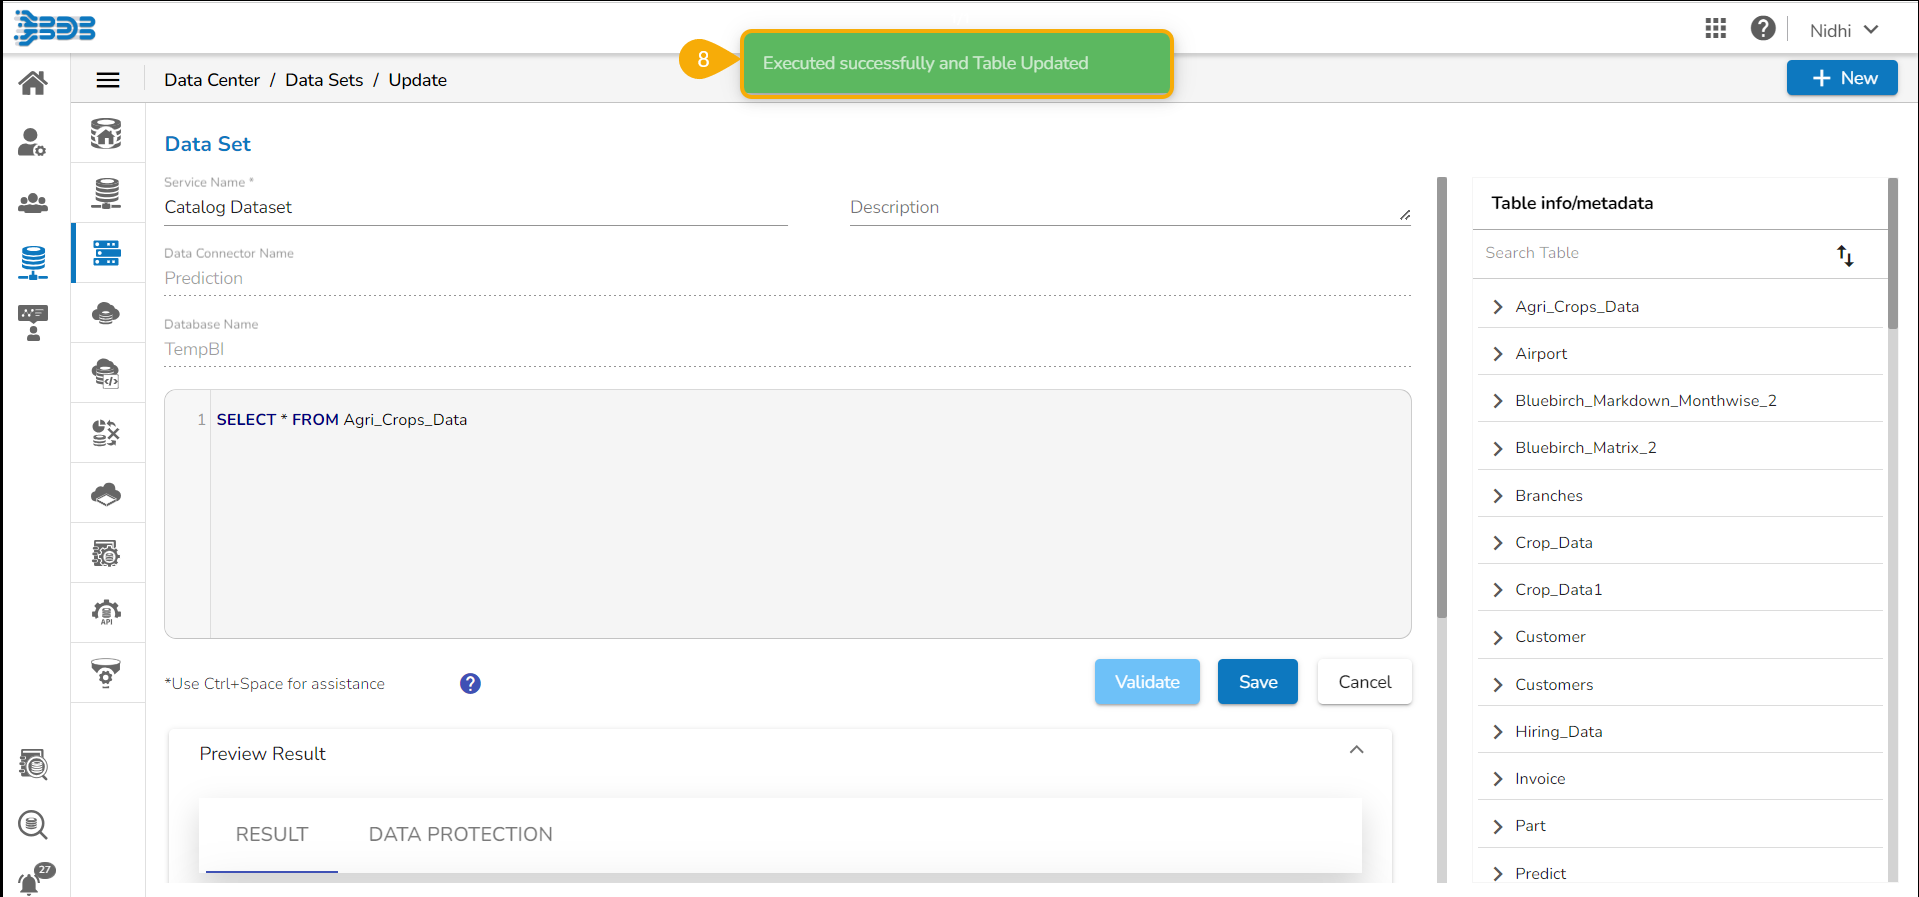
Task: Open the notifications bell icon
Action: [x=30, y=883]
